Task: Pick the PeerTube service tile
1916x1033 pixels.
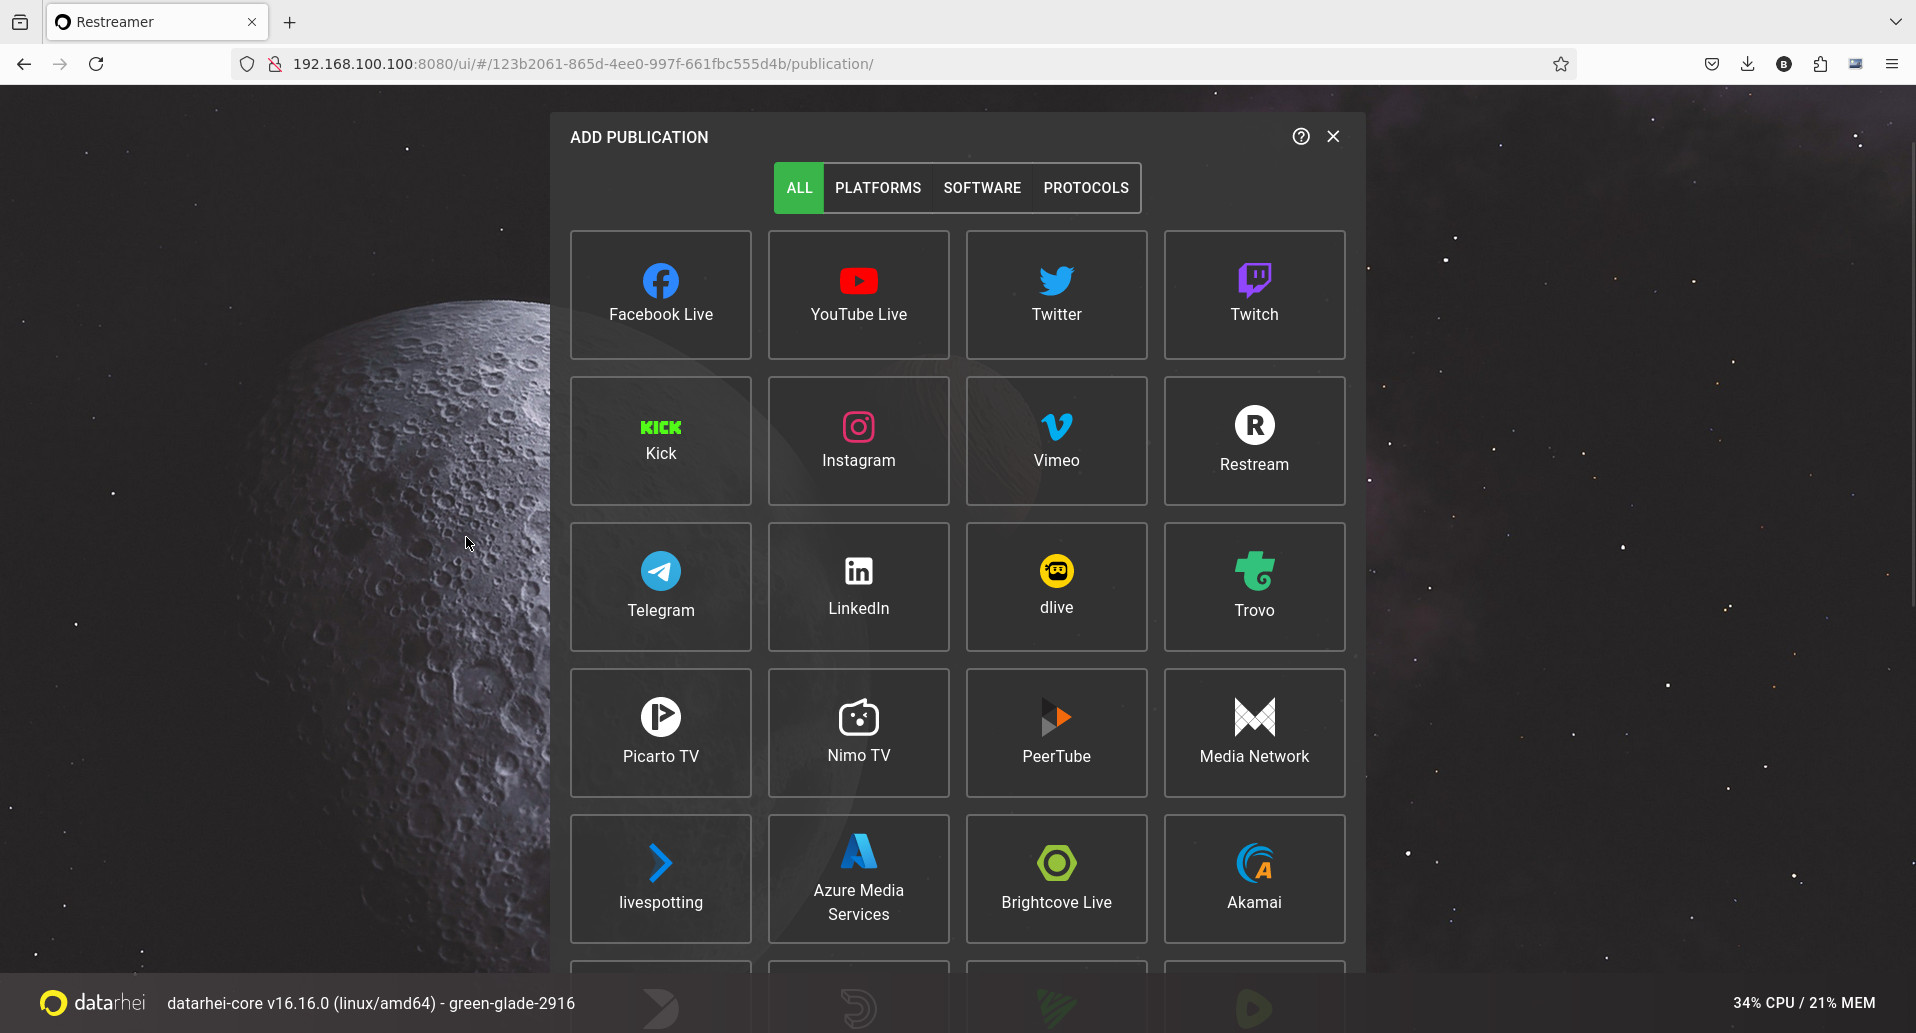Action: tap(1056, 732)
